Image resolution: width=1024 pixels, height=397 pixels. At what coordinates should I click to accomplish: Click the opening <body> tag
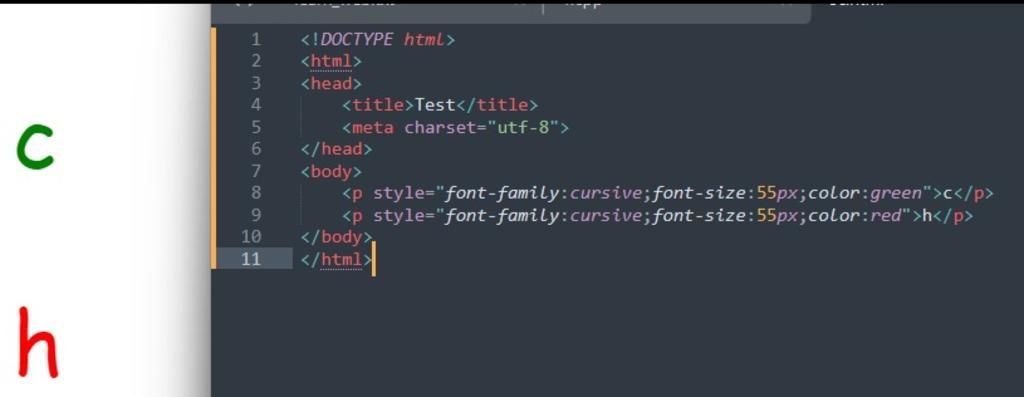(331, 171)
